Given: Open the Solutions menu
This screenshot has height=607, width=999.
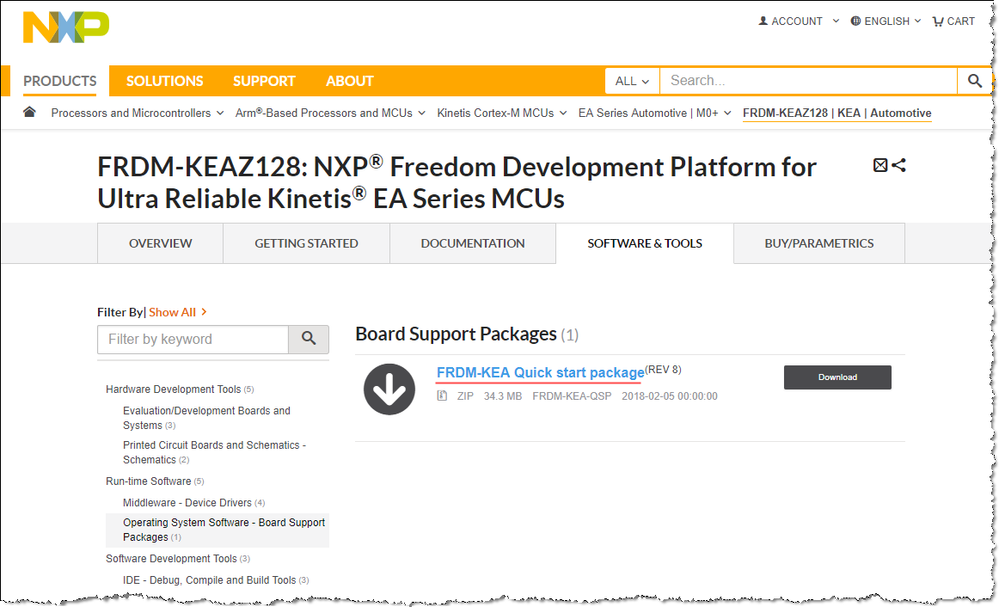Looking at the screenshot, I should [164, 81].
